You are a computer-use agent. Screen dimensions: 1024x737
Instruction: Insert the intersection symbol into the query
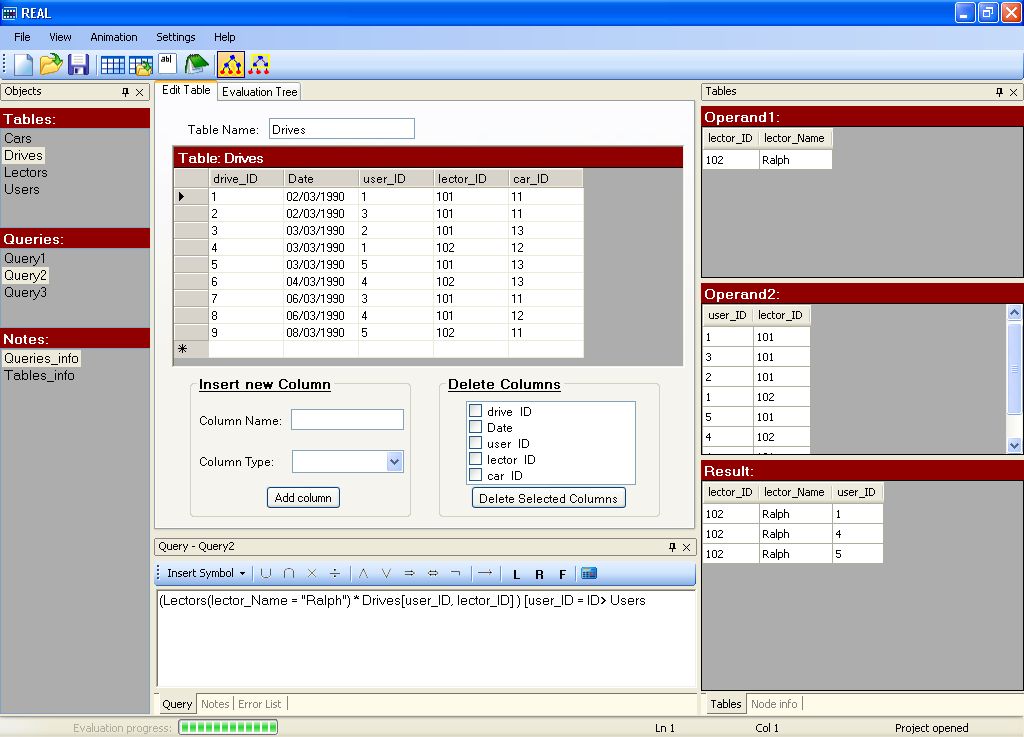pyautogui.click(x=289, y=573)
